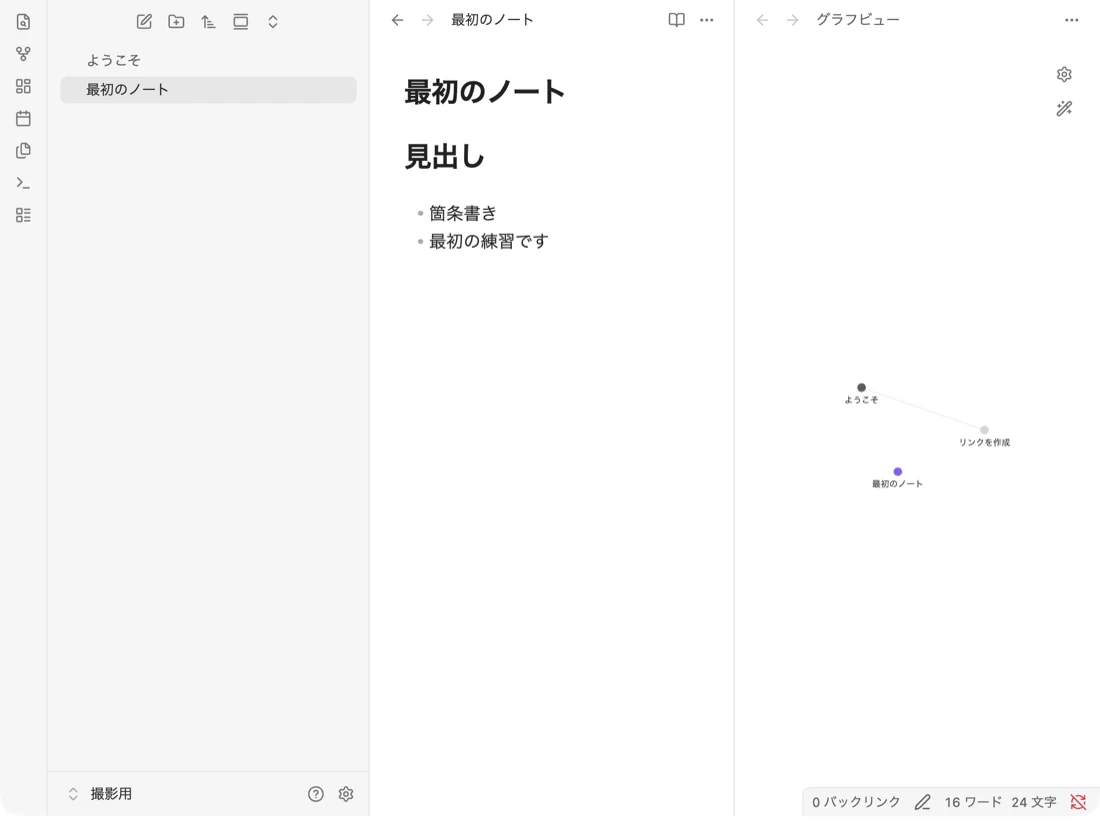Image resolution: width=1100 pixels, height=827 pixels.
Task: Start graph timelapse animation wand icon
Action: (1064, 109)
